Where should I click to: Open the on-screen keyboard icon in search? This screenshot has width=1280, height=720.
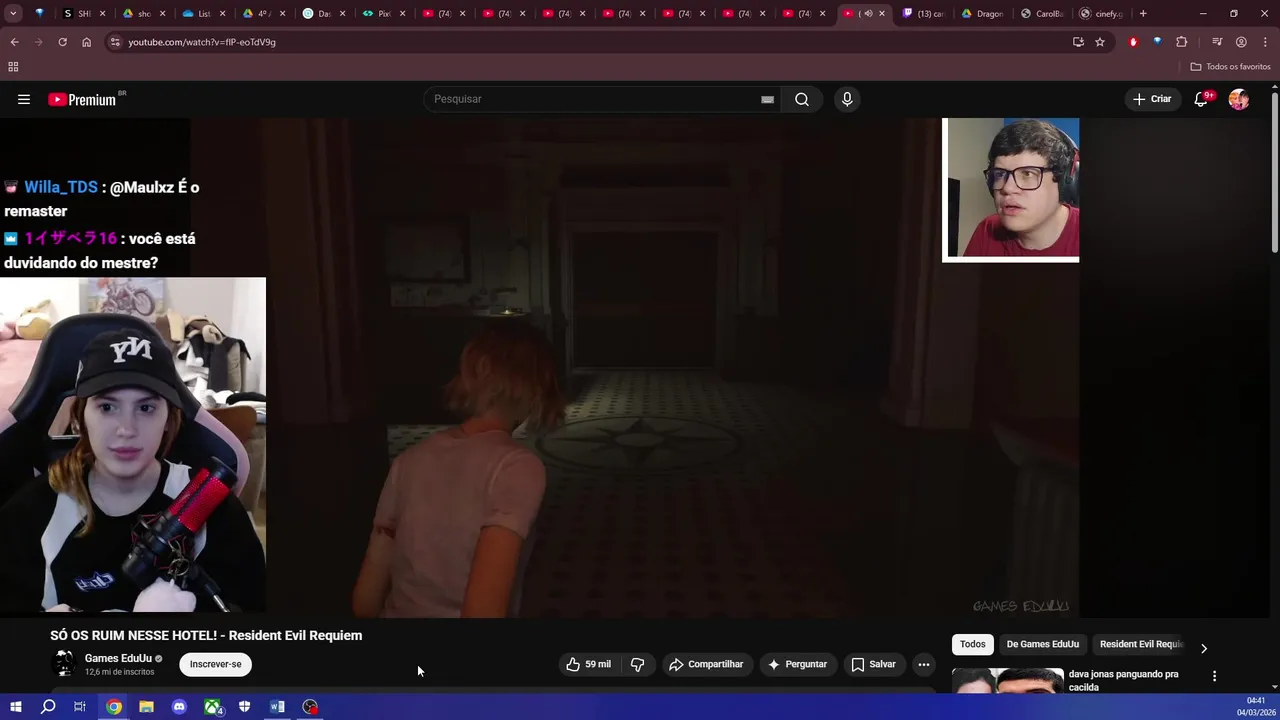tap(767, 99)
